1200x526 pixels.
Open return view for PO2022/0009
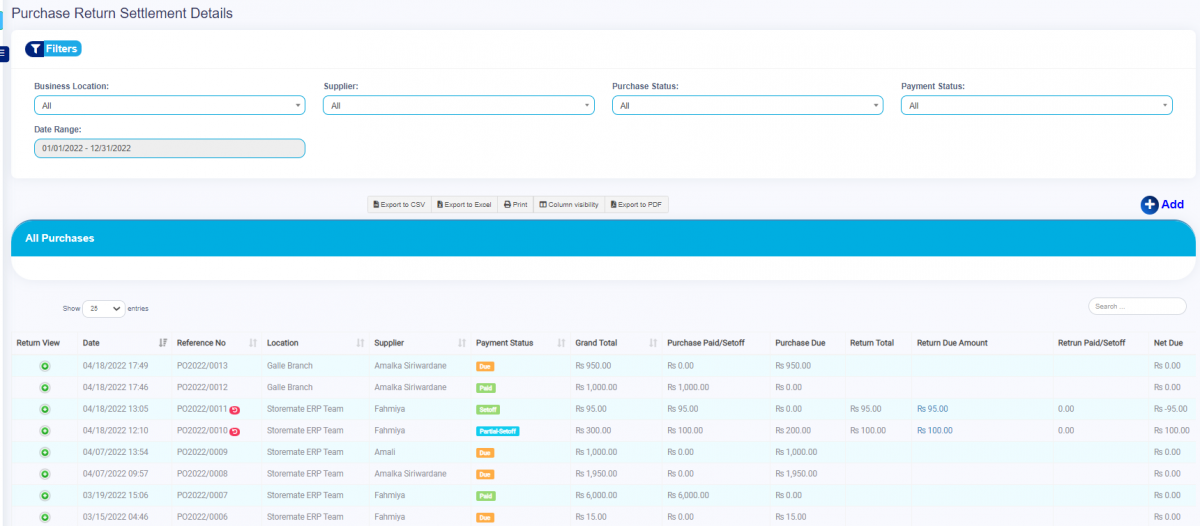(45, 452)
